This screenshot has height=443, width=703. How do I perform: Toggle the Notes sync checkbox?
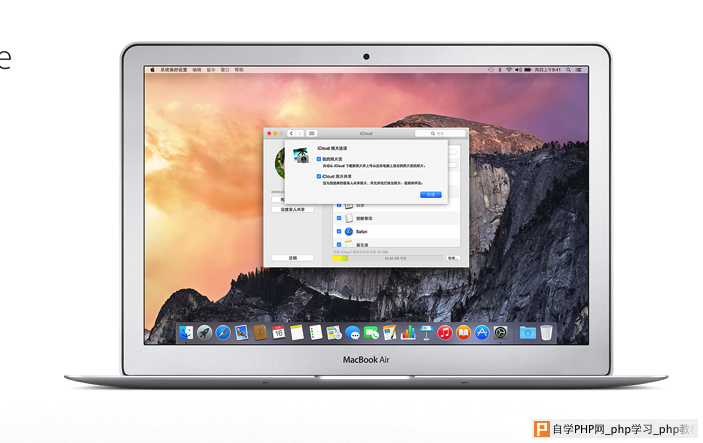point(339,244)
